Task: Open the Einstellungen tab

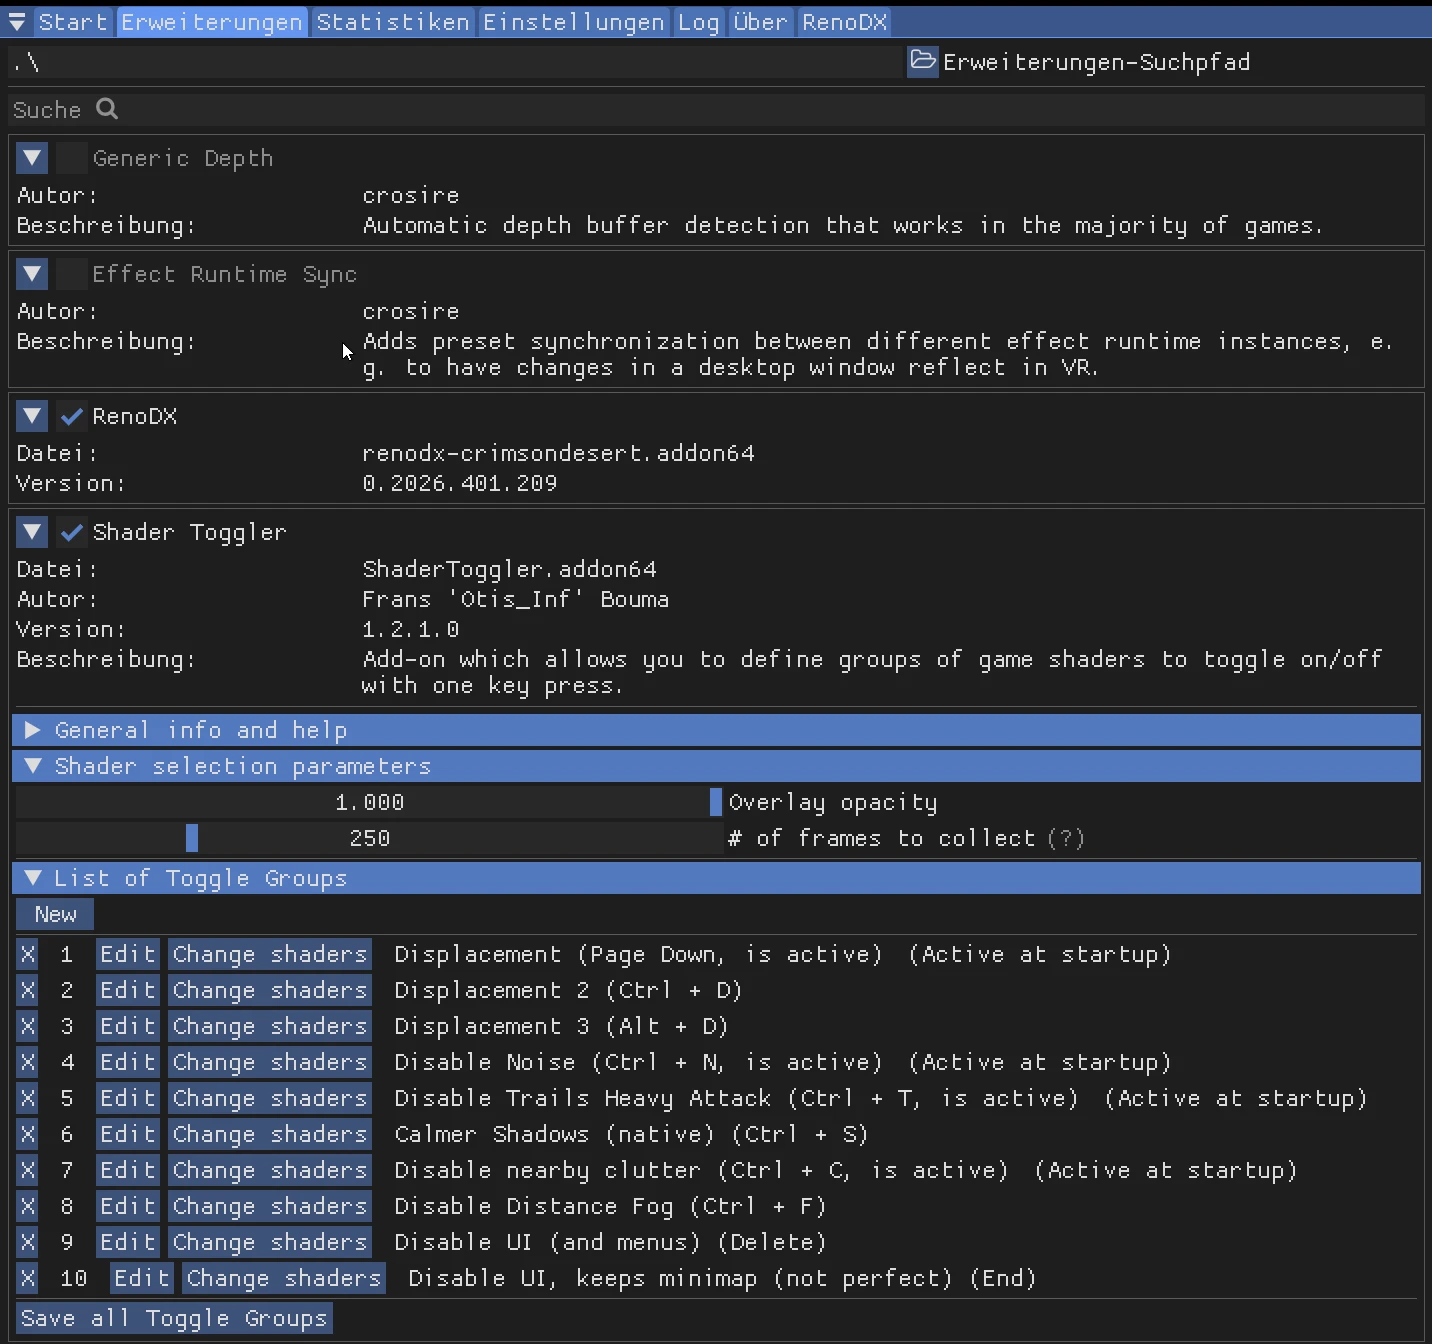Action: pyautogui.click(x=573, y=22)
